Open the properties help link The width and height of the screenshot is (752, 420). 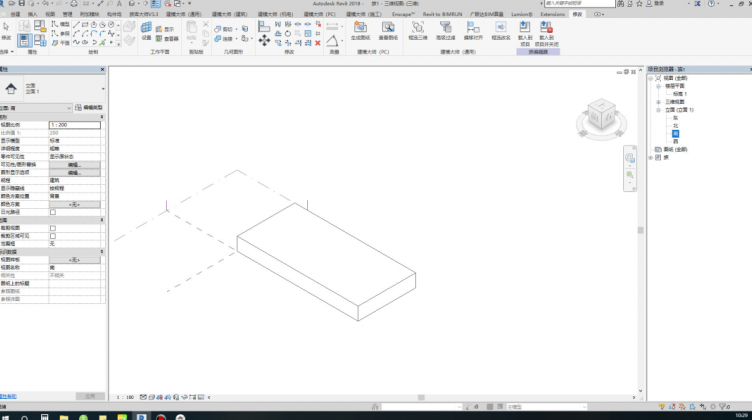tap(8, 396)
